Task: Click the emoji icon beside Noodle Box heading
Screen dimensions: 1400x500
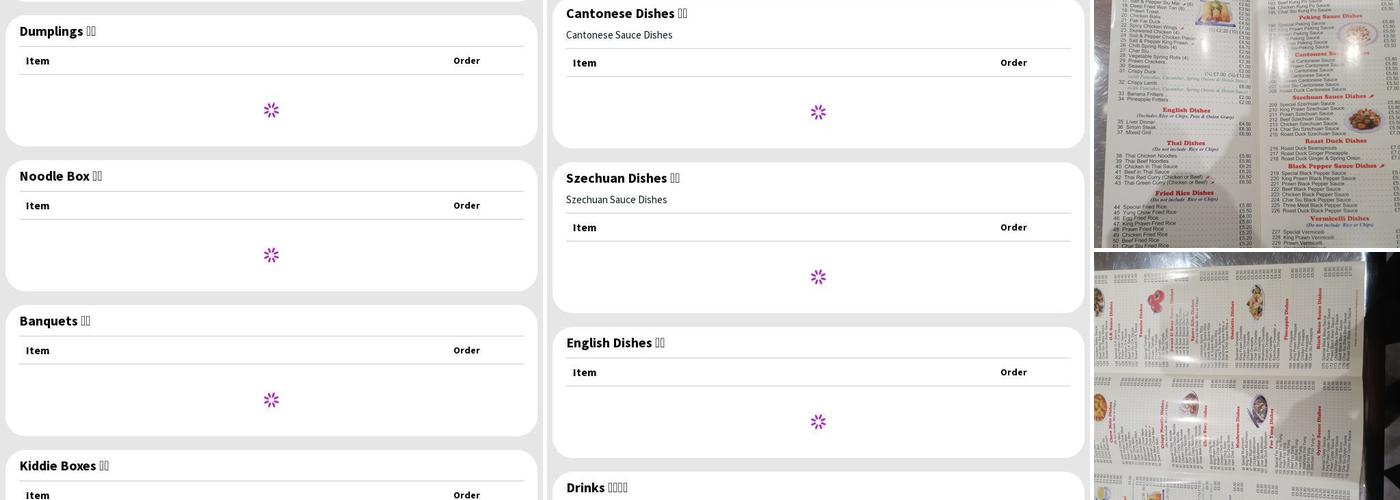Action: (x=97, y=176)
